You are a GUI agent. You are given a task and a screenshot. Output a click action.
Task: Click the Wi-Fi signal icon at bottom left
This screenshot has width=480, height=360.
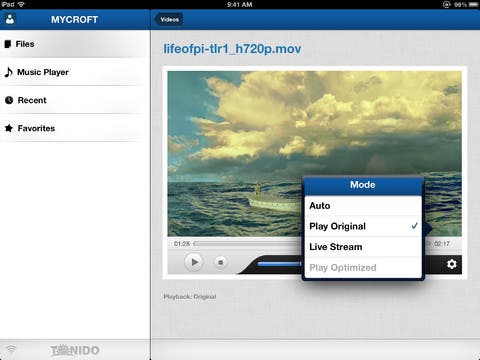(11, 349)
